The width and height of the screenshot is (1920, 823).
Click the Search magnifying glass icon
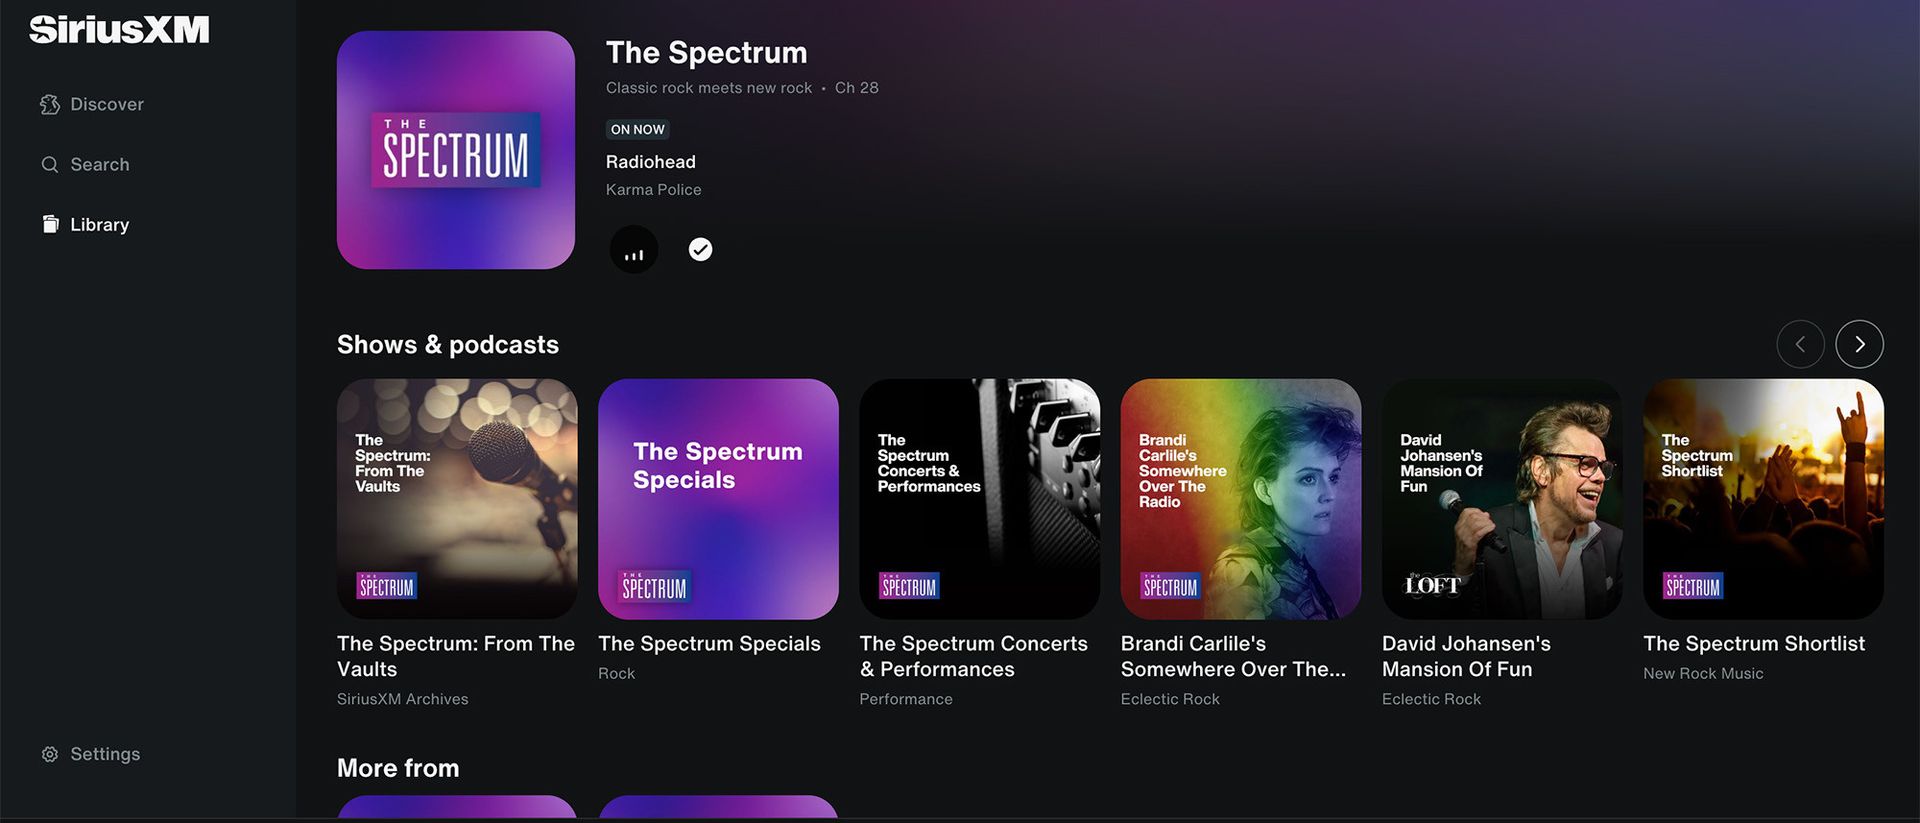pyautogui.click(x=49, y=164)
